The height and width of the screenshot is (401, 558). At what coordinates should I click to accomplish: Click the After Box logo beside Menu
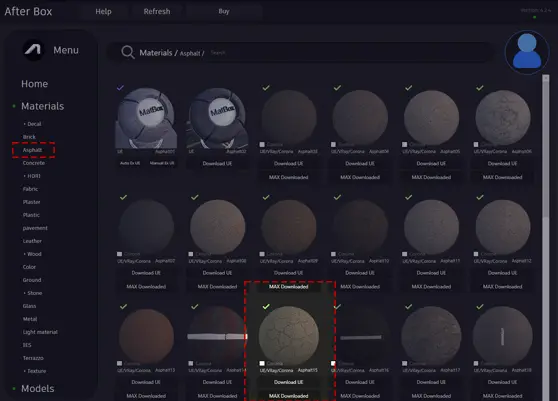tap(33, 50)
